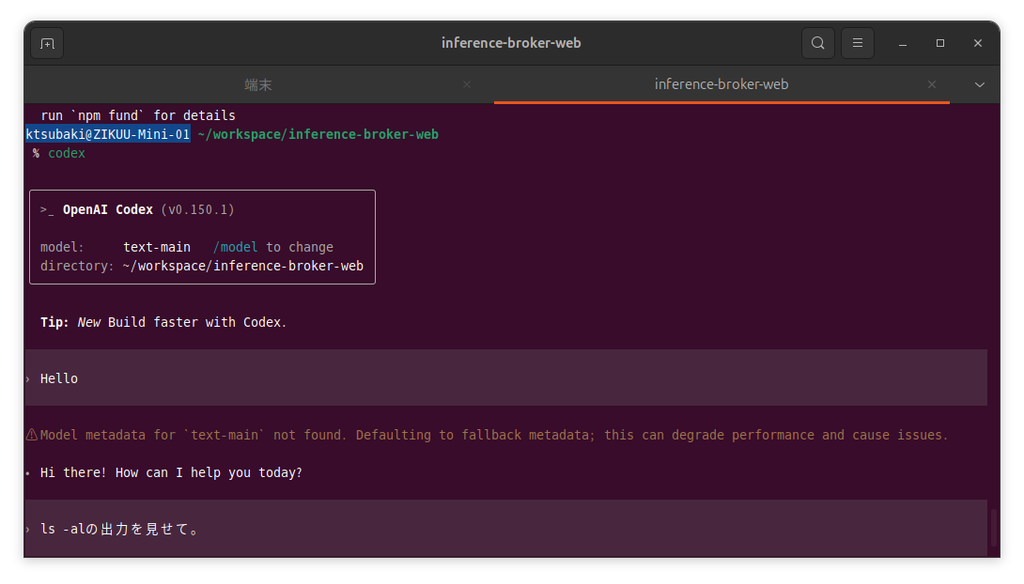Screen dimensions: 1024x584
Task: Switch to the inference-broker-web tab
Action: point(721,84)
